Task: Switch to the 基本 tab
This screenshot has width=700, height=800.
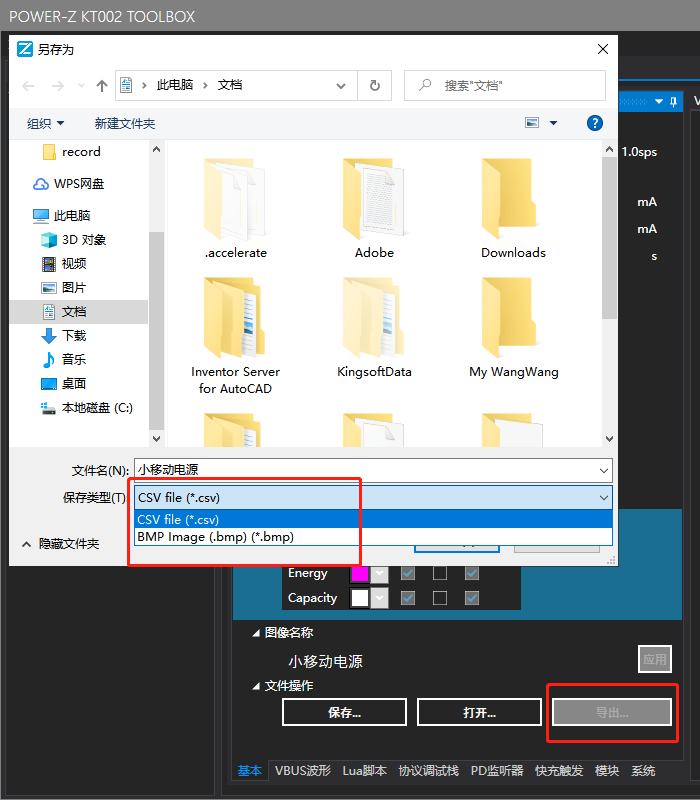Action: [250, 770]
